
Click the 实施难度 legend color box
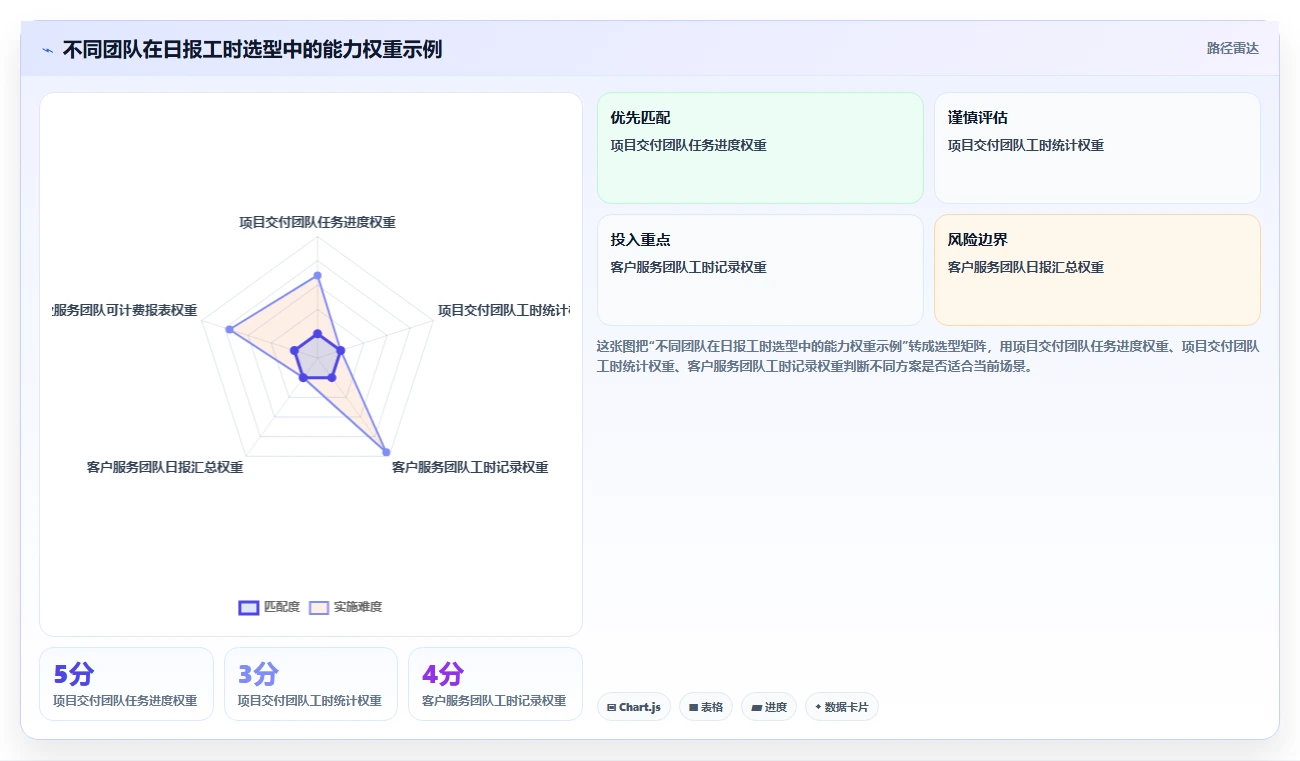[319, 607]
